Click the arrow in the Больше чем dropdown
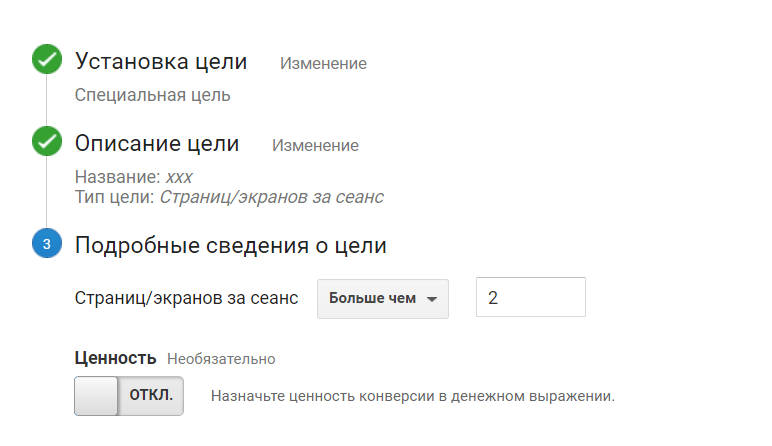772x446 pixels. [x=432, y=299]
